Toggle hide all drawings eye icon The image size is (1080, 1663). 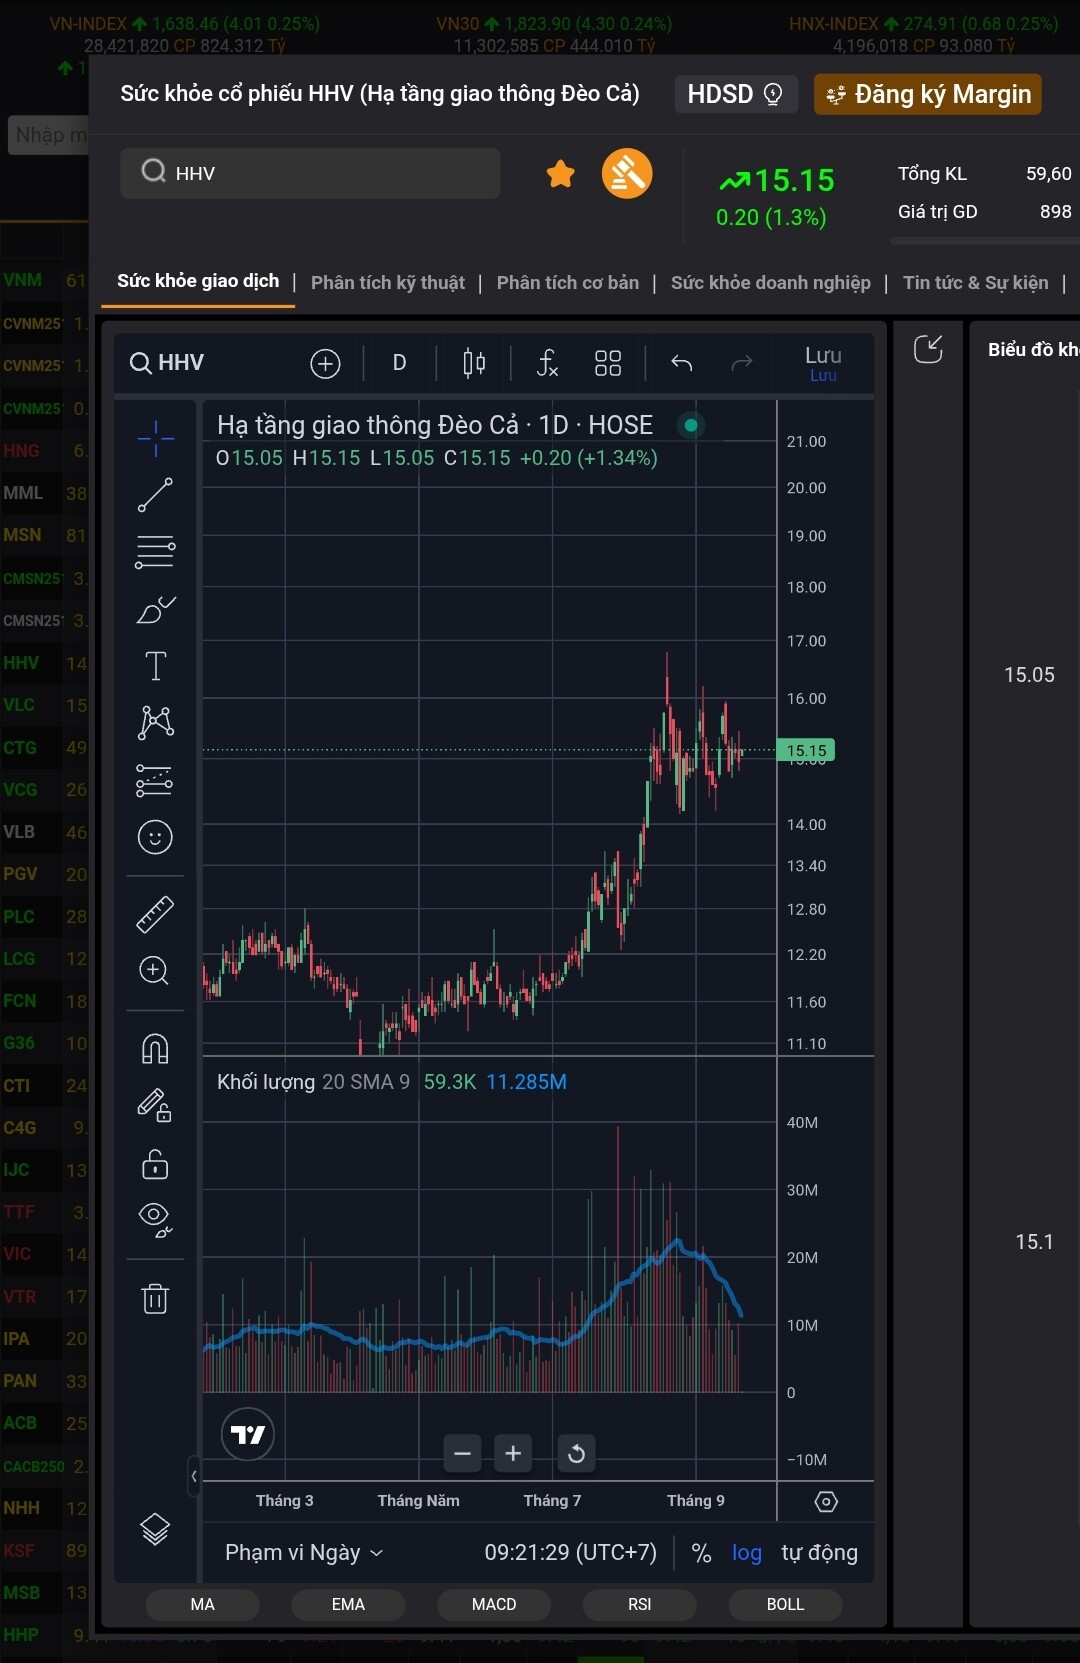click(x=155, y=1218)
